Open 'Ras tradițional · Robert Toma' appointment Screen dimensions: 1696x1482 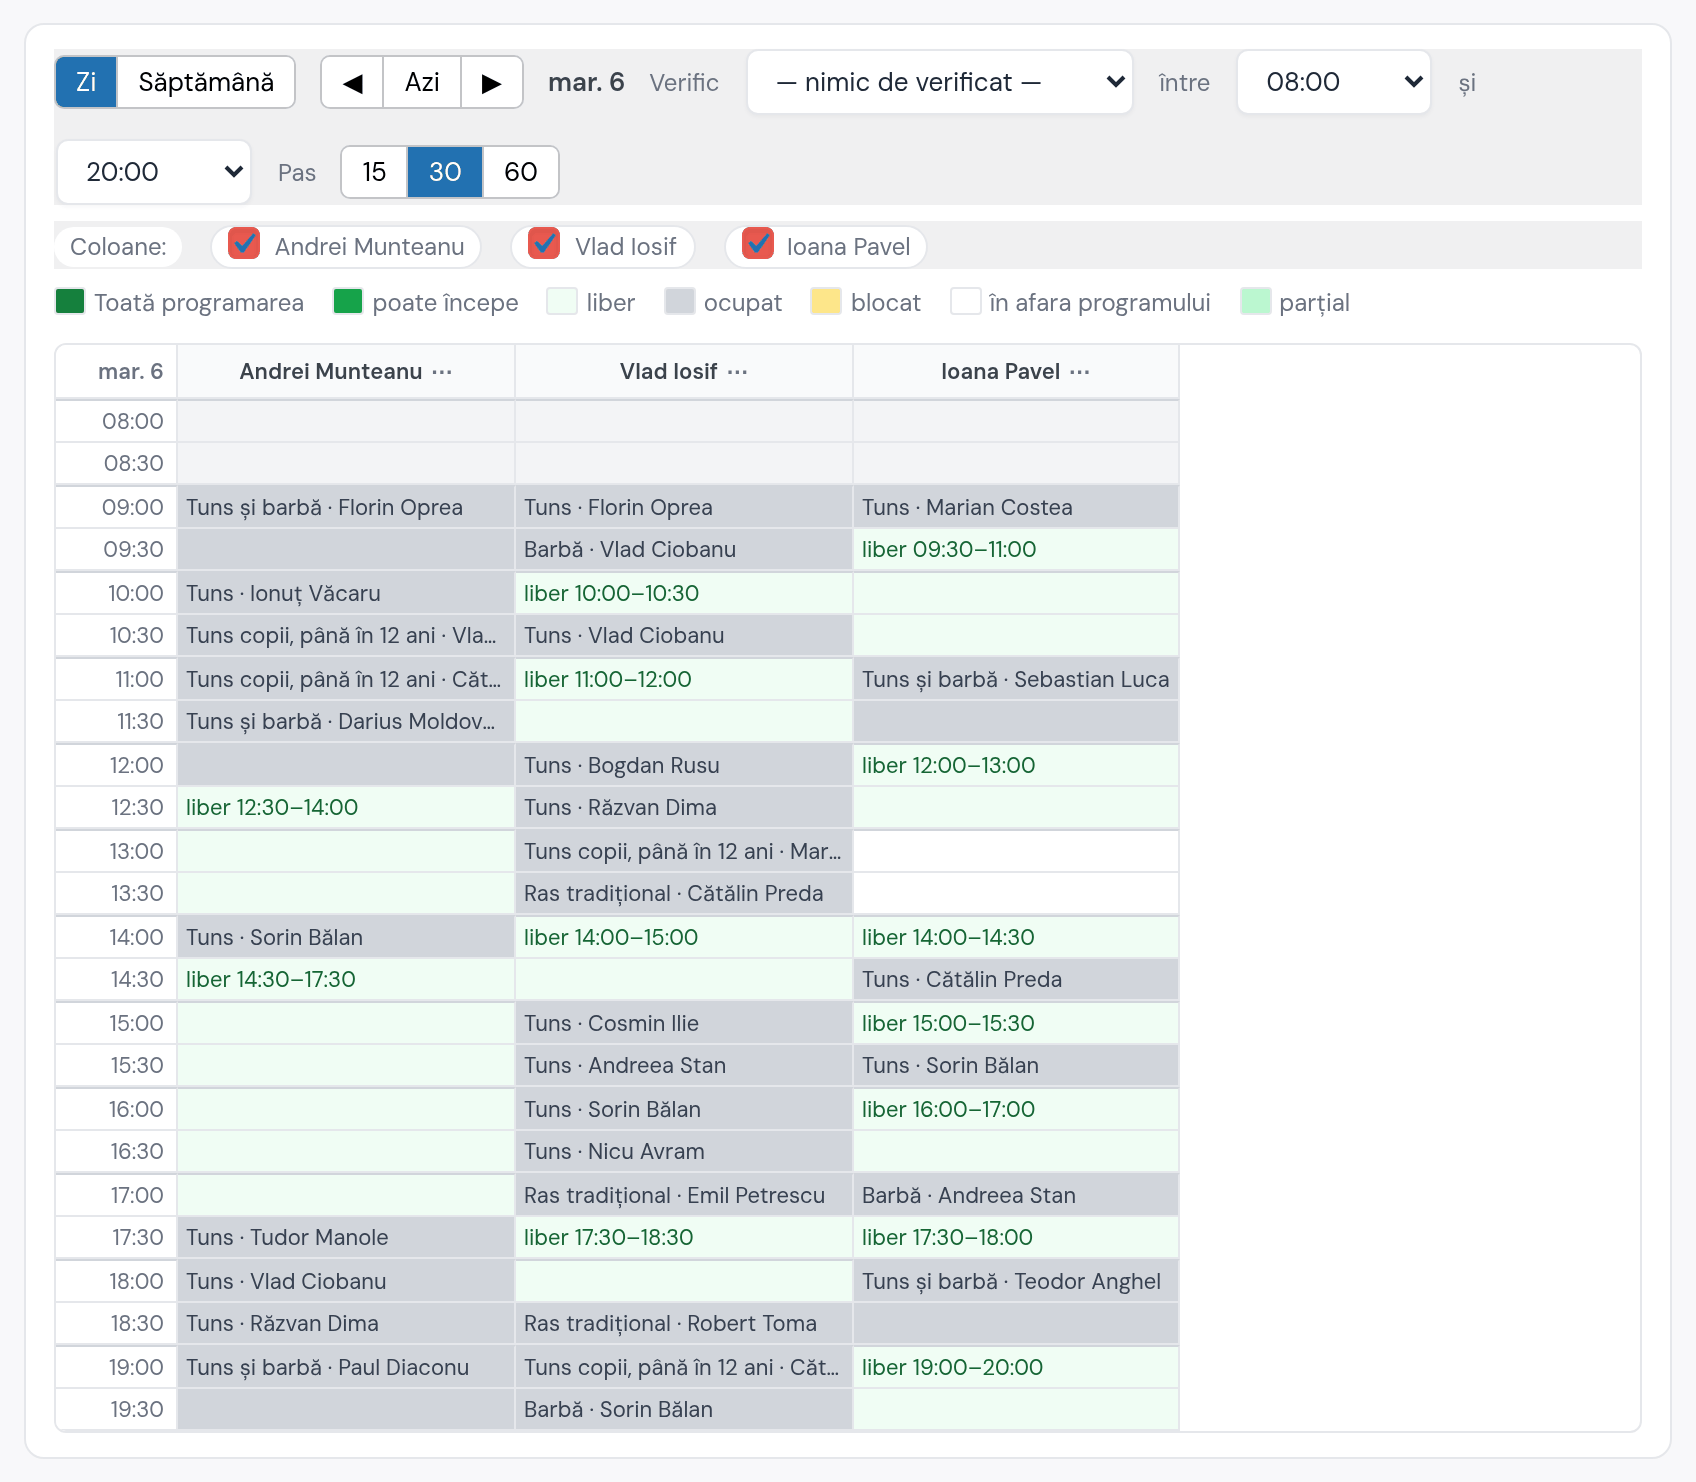point(684,1323)
